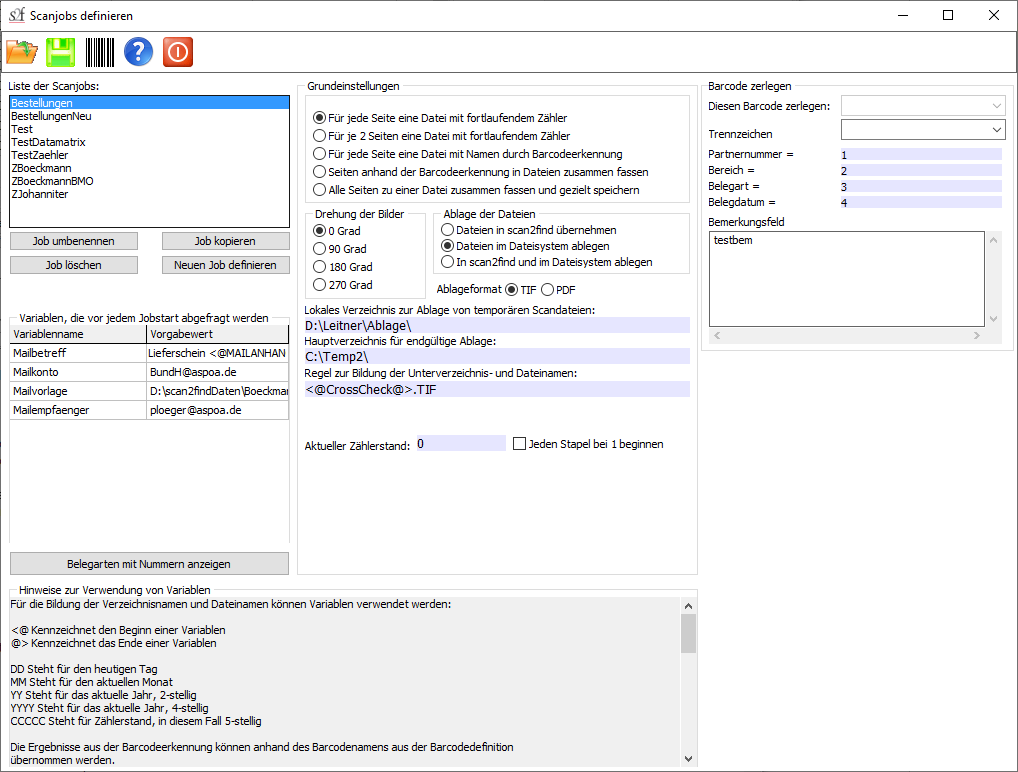1018x772 pixels.
Task: Set image rotation to 90 Grad
Action: [340, 249]
